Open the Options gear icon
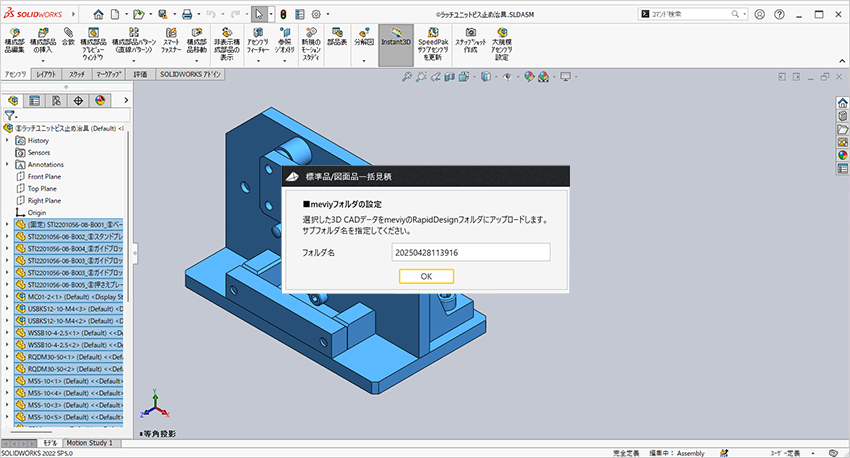 317,14
